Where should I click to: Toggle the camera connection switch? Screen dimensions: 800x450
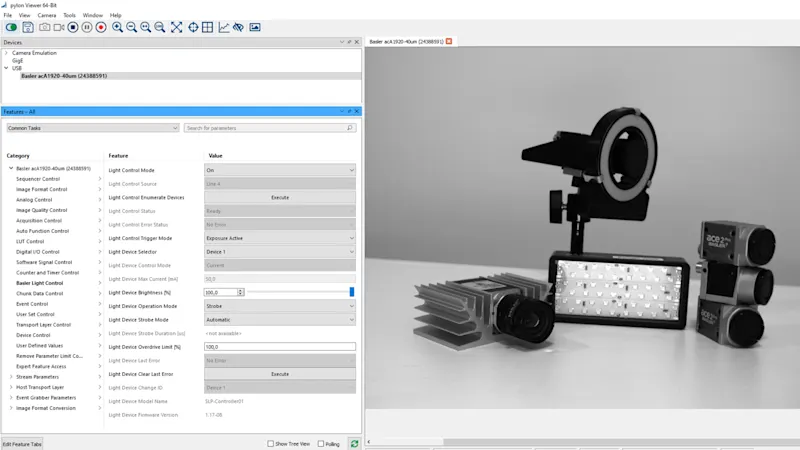[12, 27]
